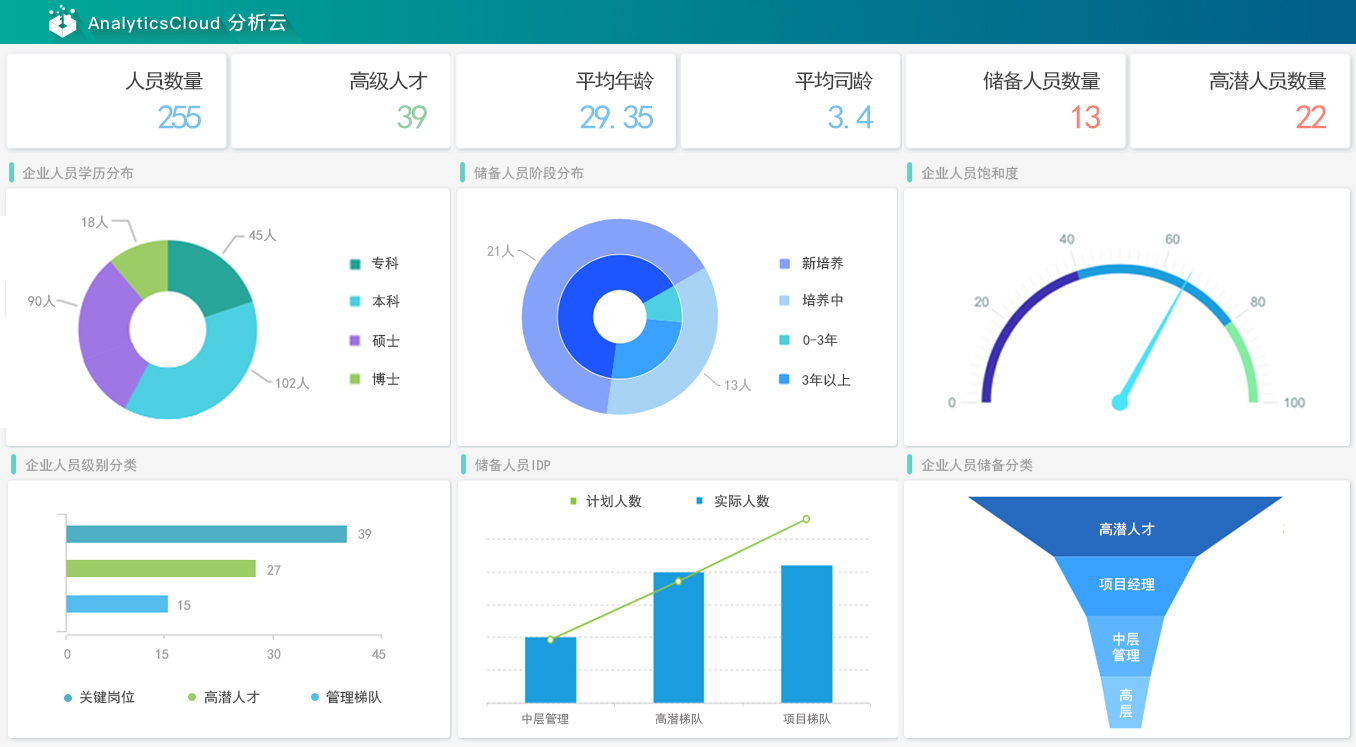
Task: Toggle 0-3年 legend item
Action: click(x=808, y=340)
